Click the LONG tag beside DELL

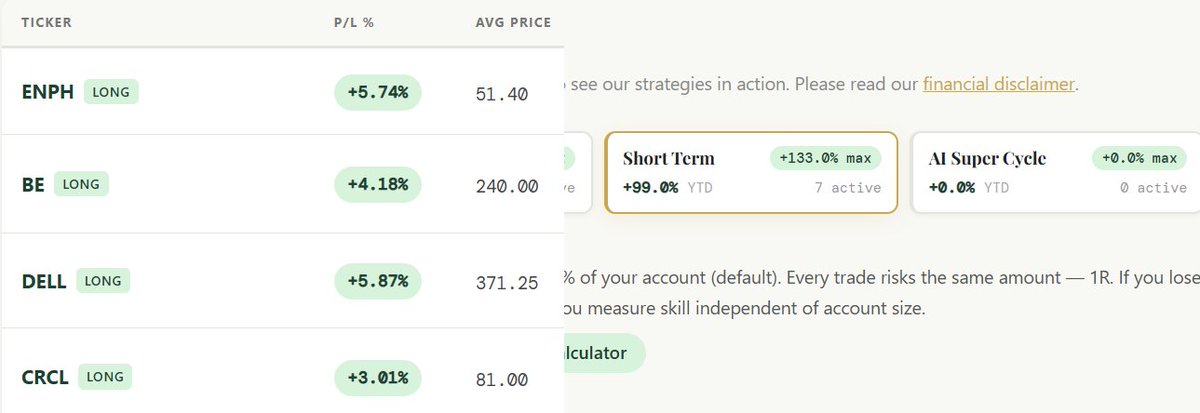click(x=103, y=281)
